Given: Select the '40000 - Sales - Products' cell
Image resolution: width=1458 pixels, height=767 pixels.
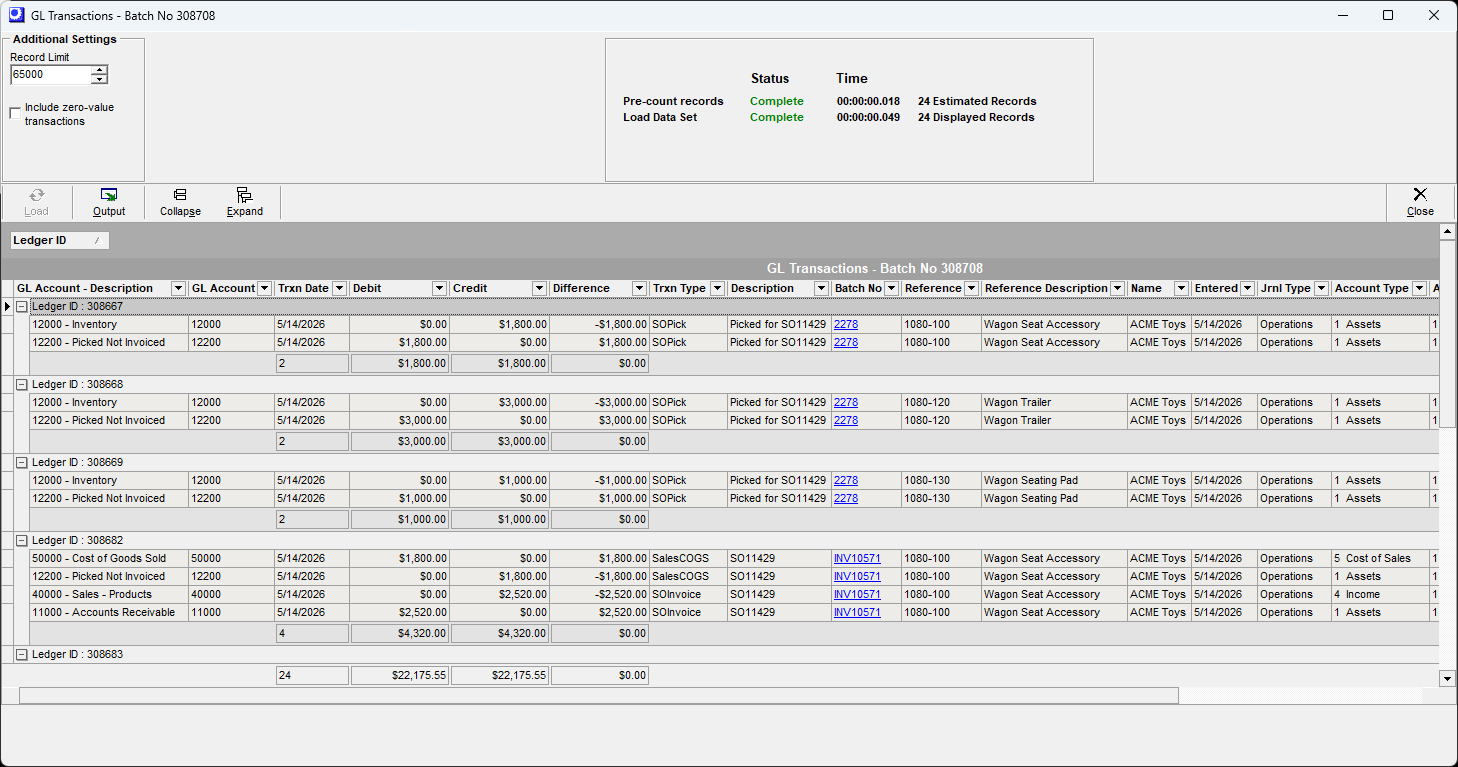Looking at the screenshot, I should pos(109,594).
